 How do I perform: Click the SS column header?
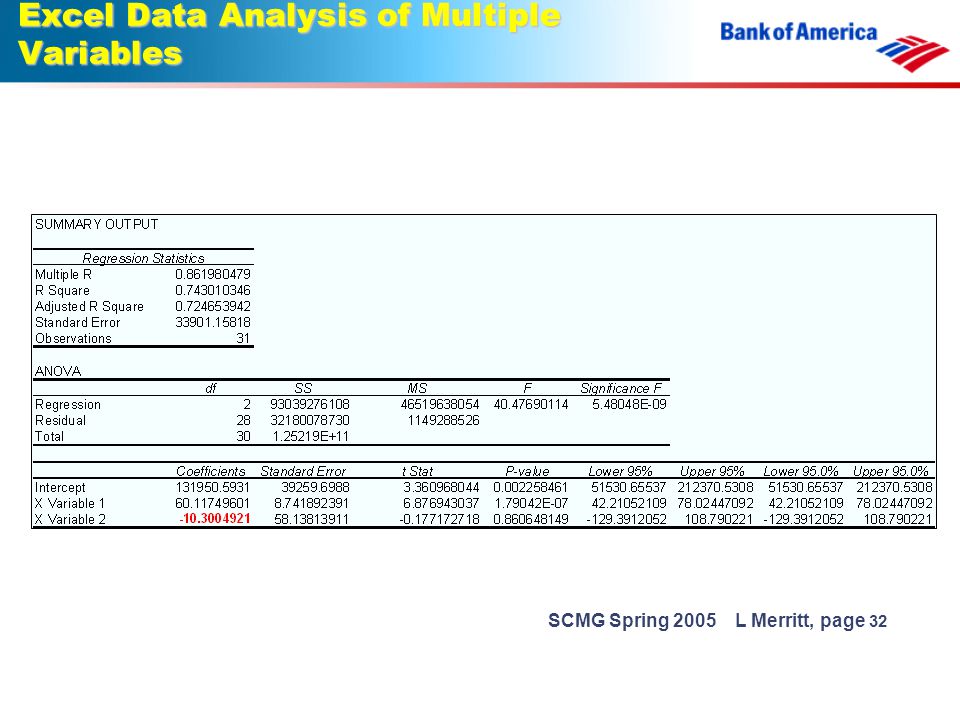point(303,388)
